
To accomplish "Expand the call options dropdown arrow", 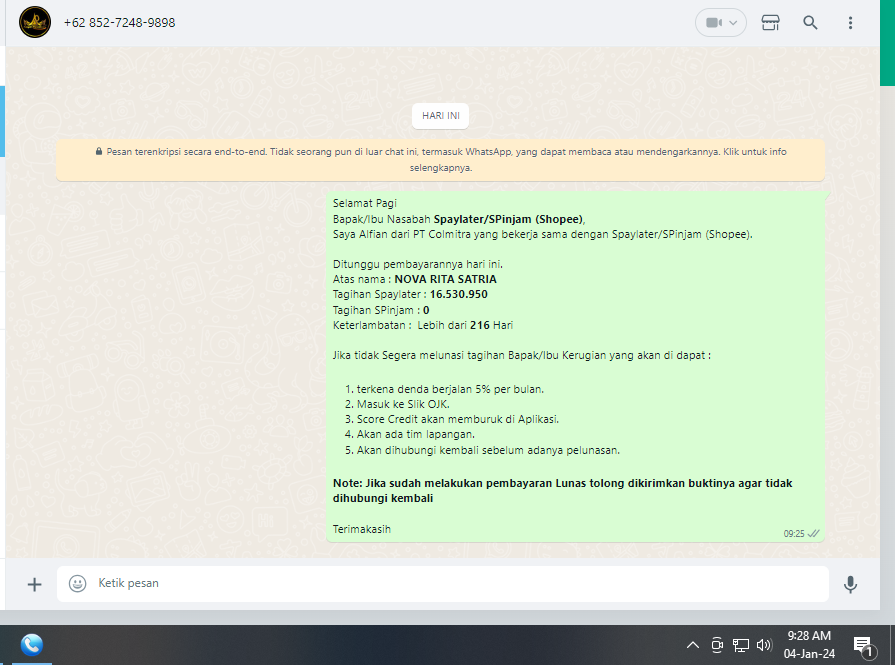I will click(733, 23).
